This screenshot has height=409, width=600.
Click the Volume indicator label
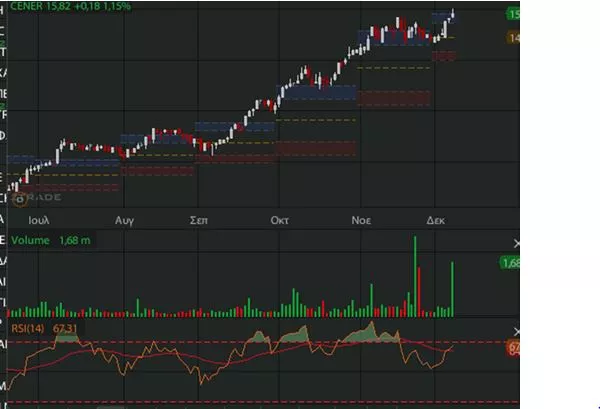coord(29,240)
